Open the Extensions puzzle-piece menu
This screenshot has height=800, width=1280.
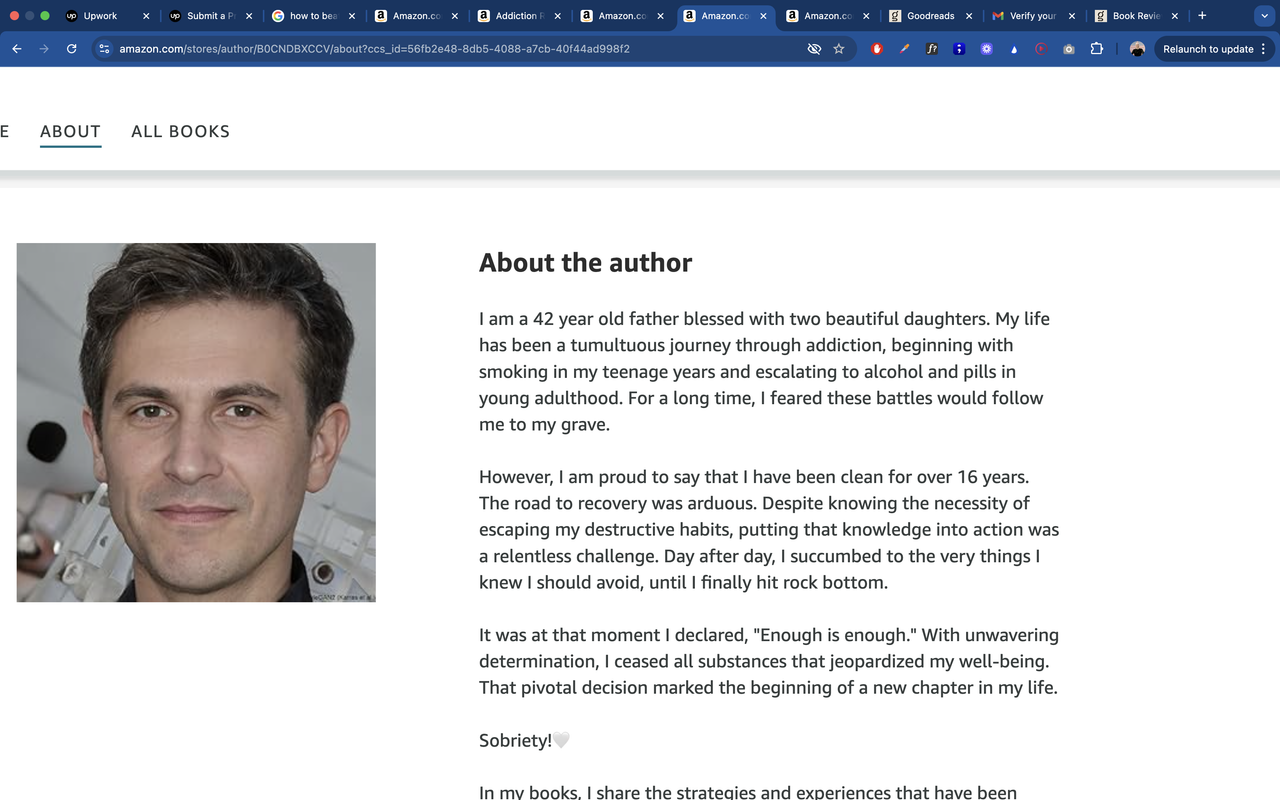[x=1096, y=48]
